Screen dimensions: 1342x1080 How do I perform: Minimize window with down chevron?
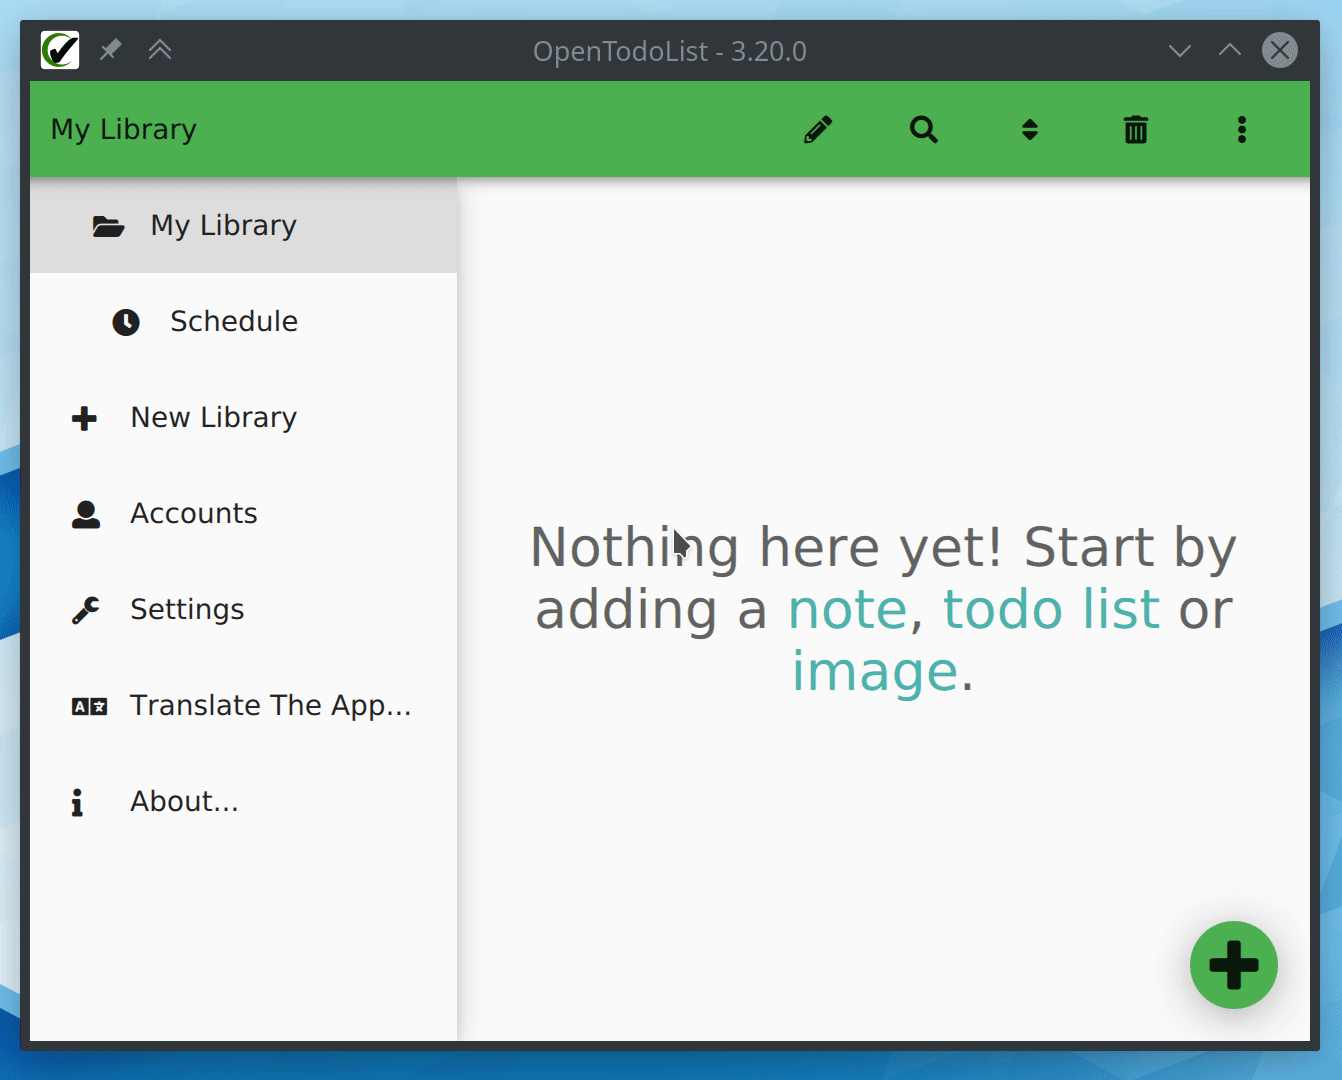[1180, 50]
